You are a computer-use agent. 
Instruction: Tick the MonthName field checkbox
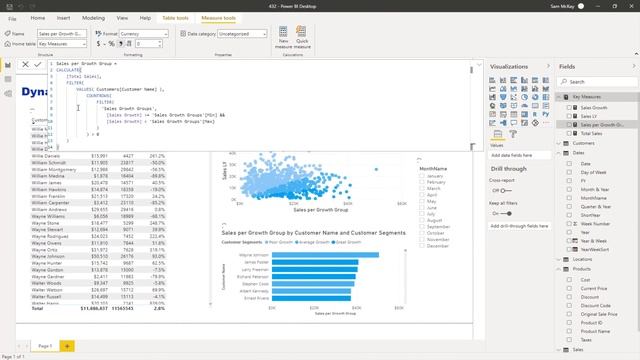[569, 198]
